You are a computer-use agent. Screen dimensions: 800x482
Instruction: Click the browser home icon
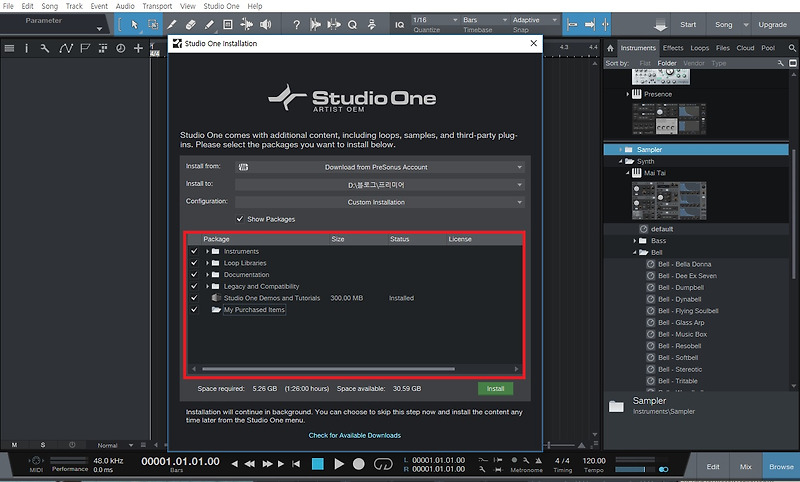610,48
